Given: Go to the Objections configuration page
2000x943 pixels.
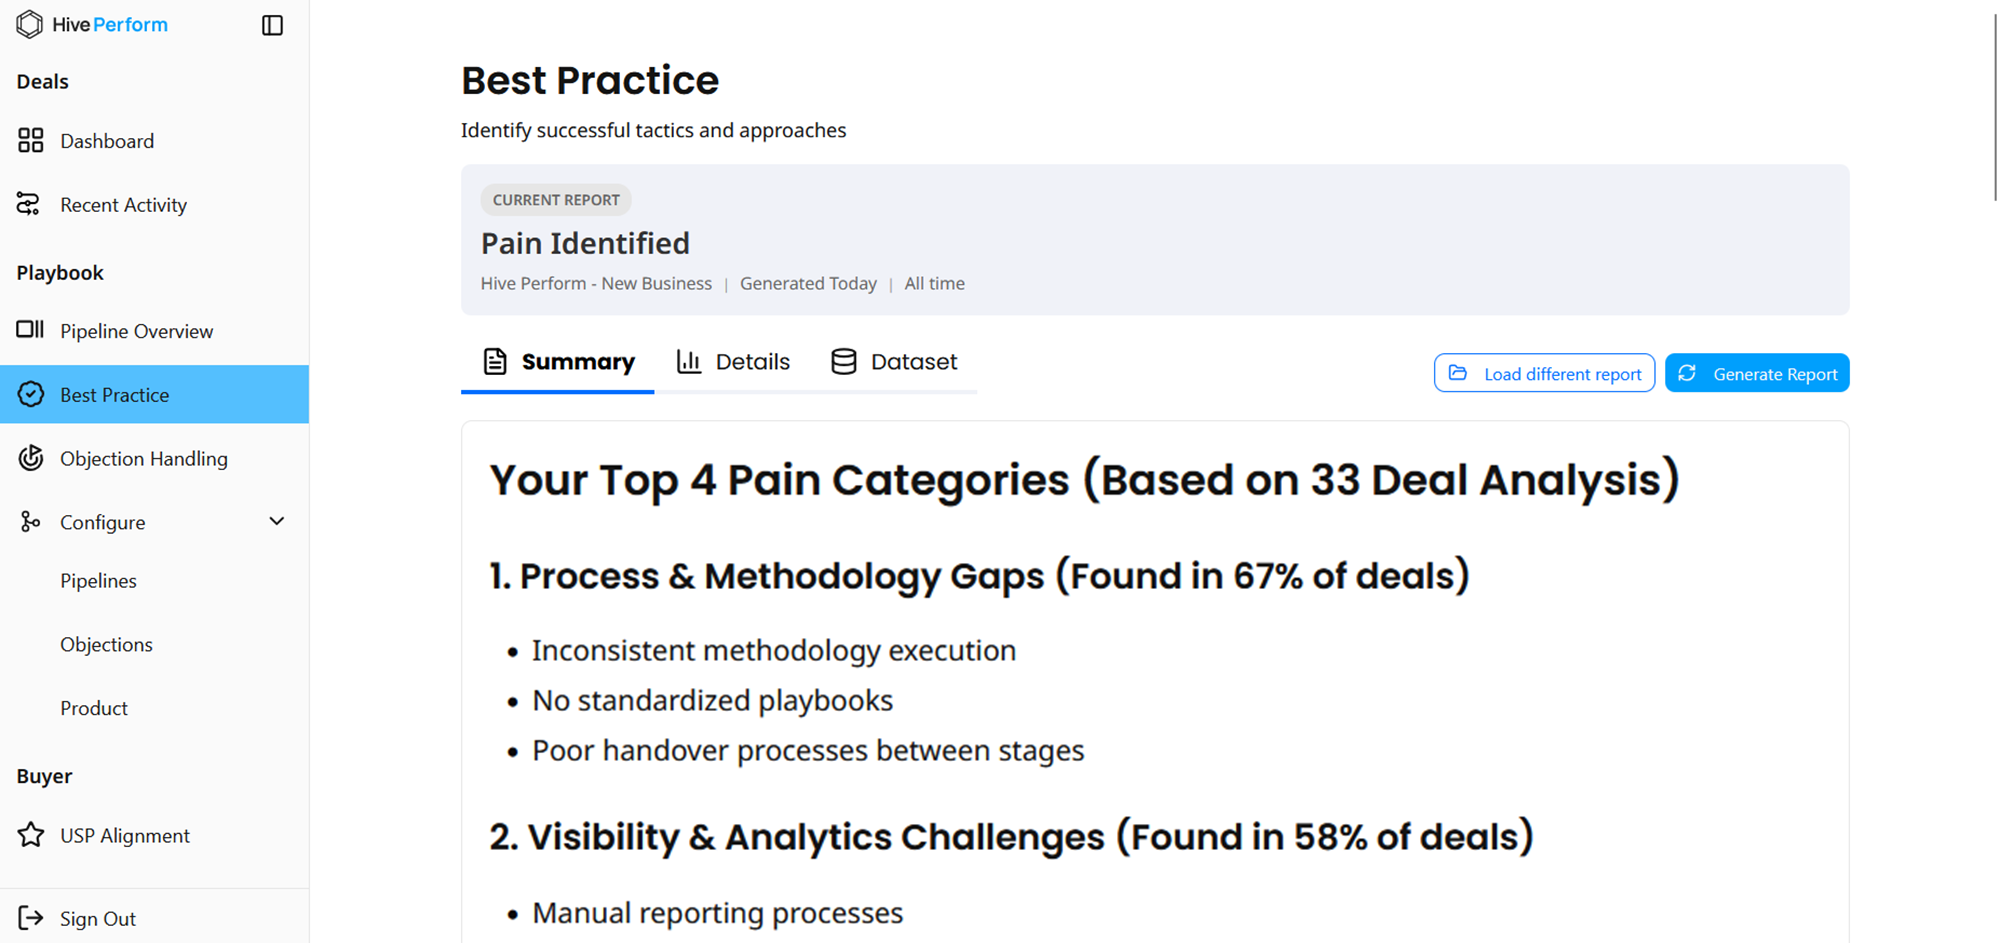Looking at the screenshot, I should [x=106, y=644].
